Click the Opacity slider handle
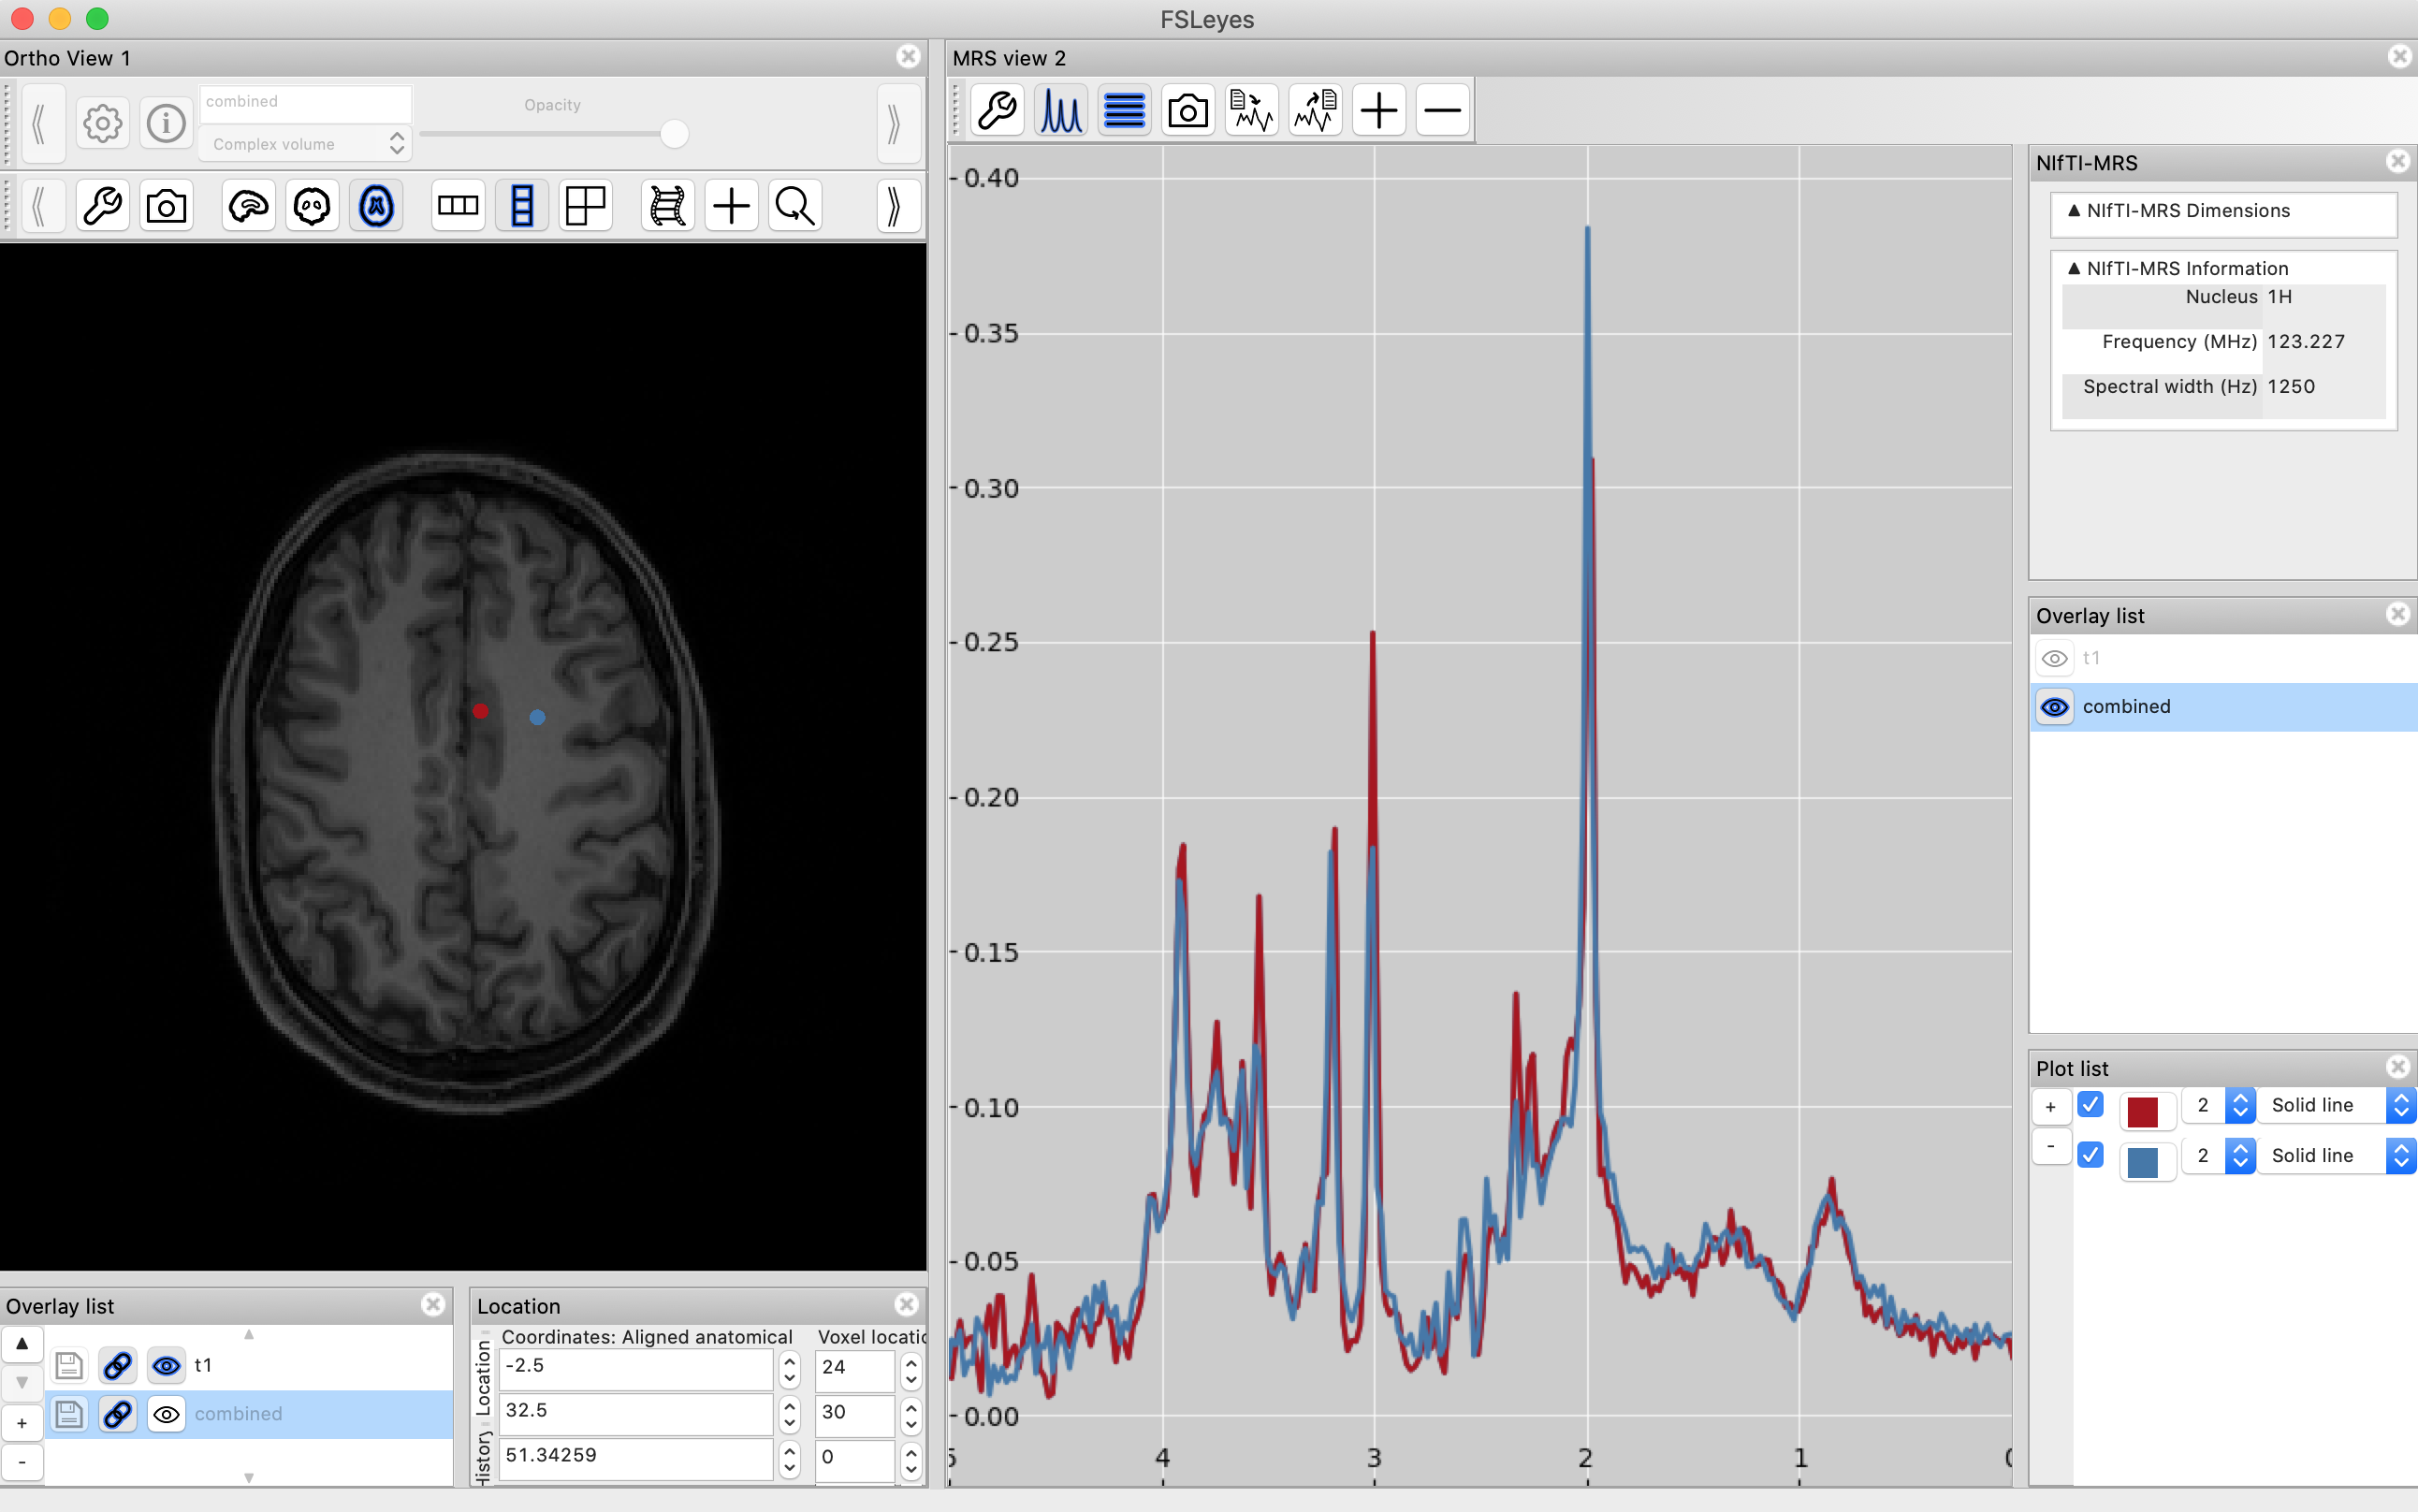The height and width of the screenshot is (1512, 2418). [x=675, y=134]
